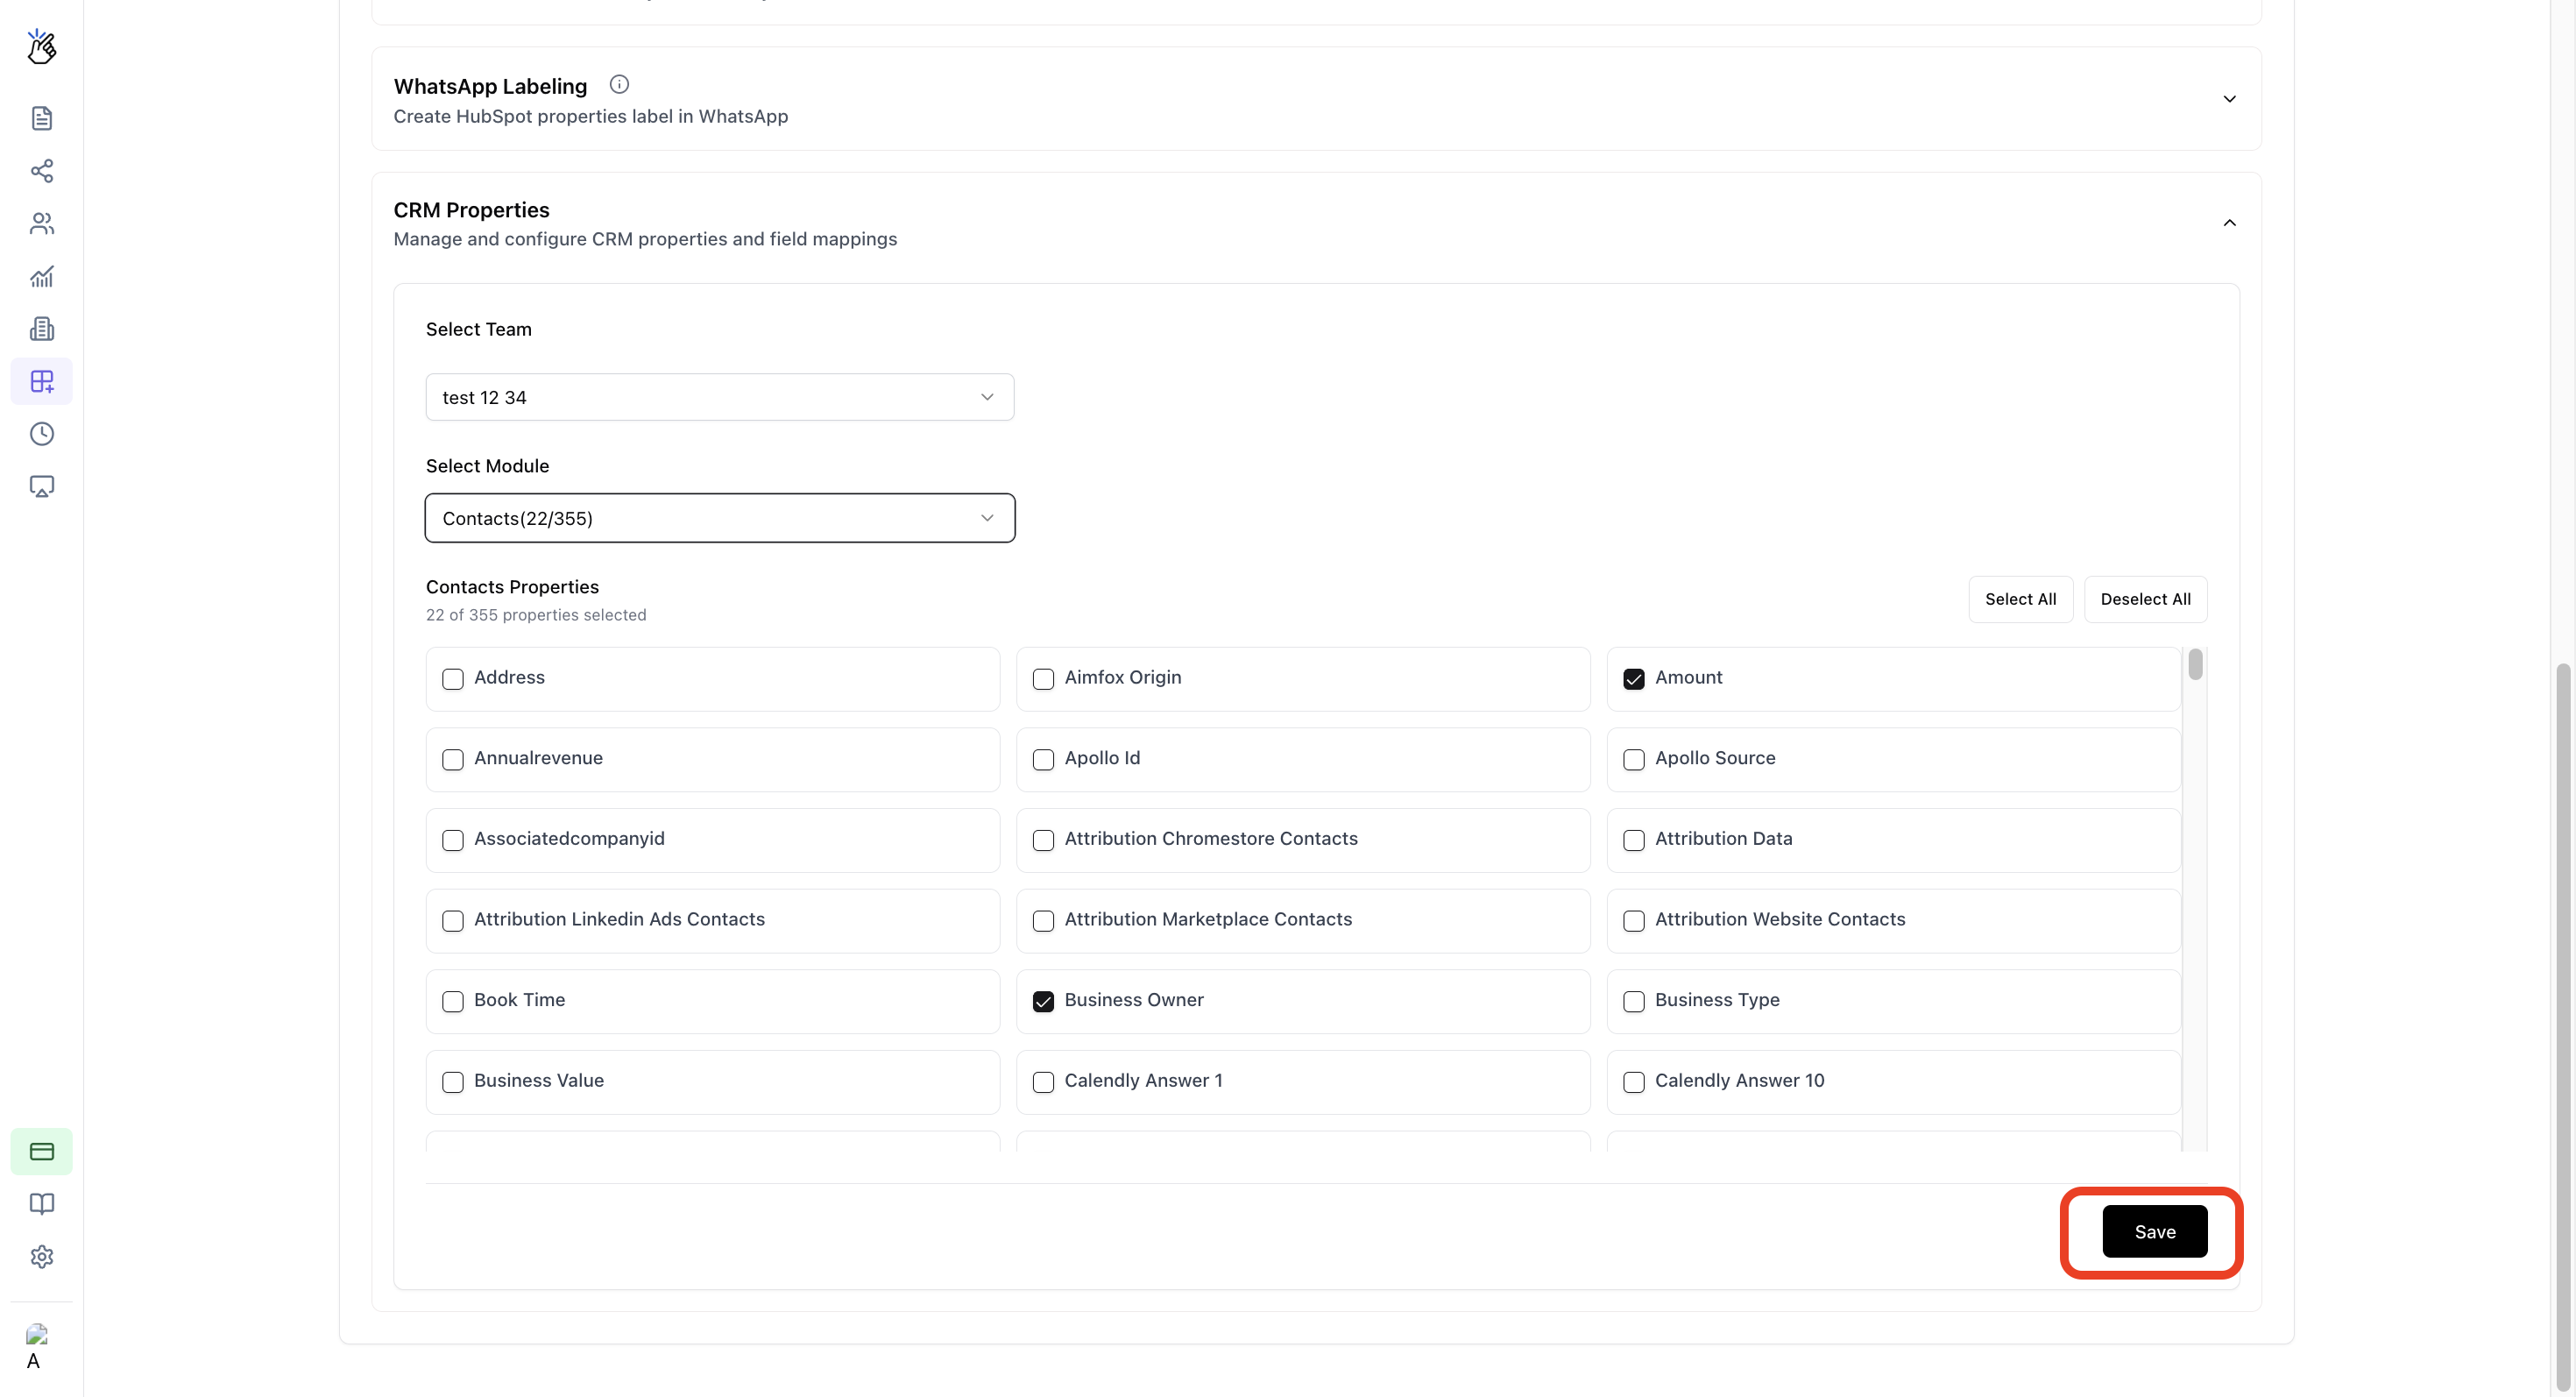
Task: Click the share nodes sidebar icon
Action: click(41, 171)
